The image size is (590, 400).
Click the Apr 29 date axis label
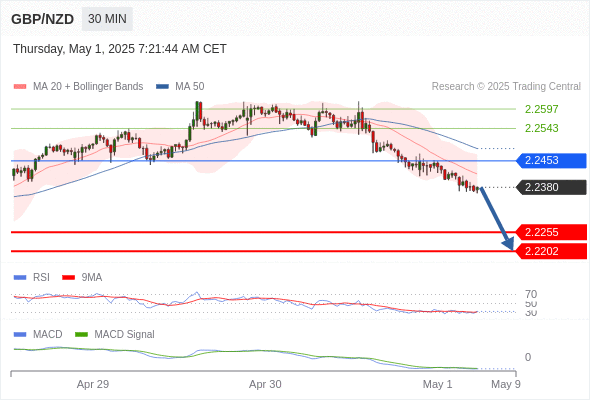93,384
